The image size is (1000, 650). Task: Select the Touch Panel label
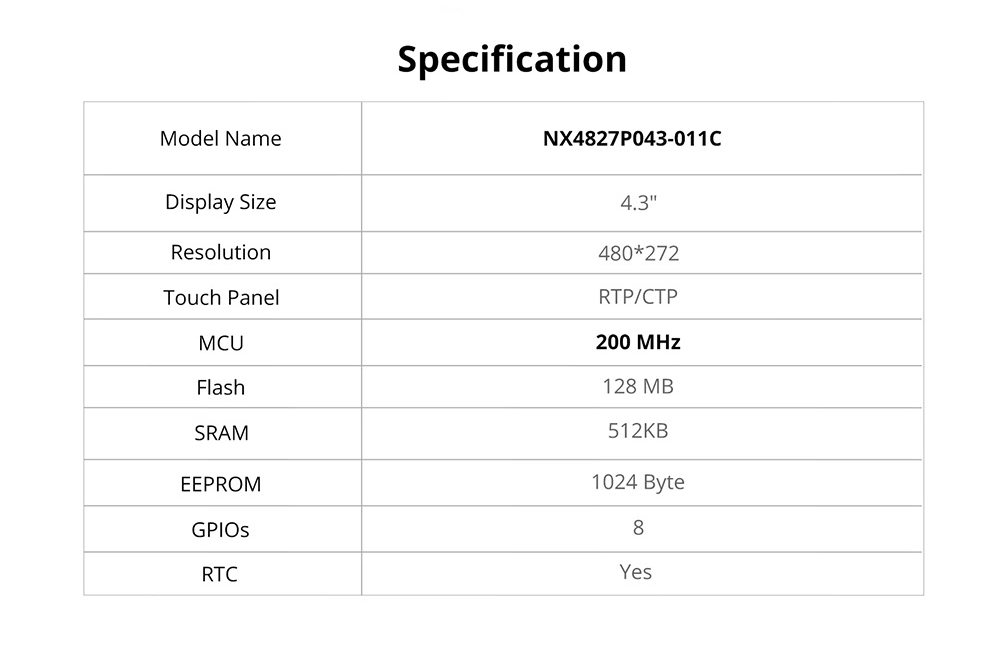point(221,298)
